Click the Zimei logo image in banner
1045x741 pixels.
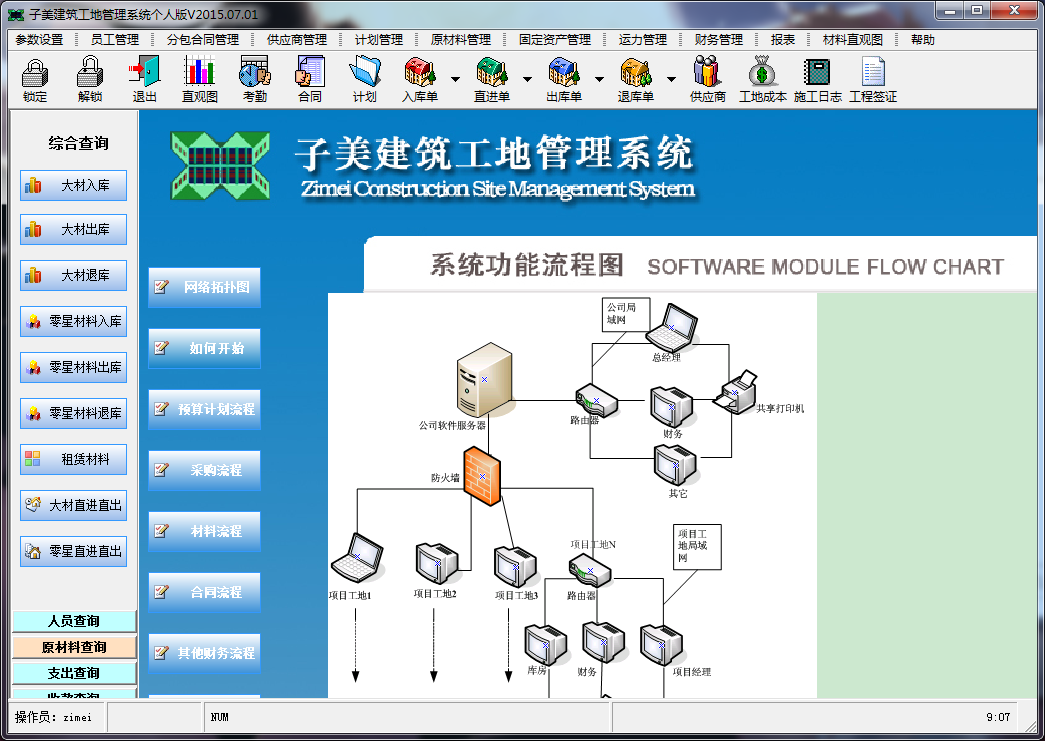pyautogui.click(x=221, y=165)
